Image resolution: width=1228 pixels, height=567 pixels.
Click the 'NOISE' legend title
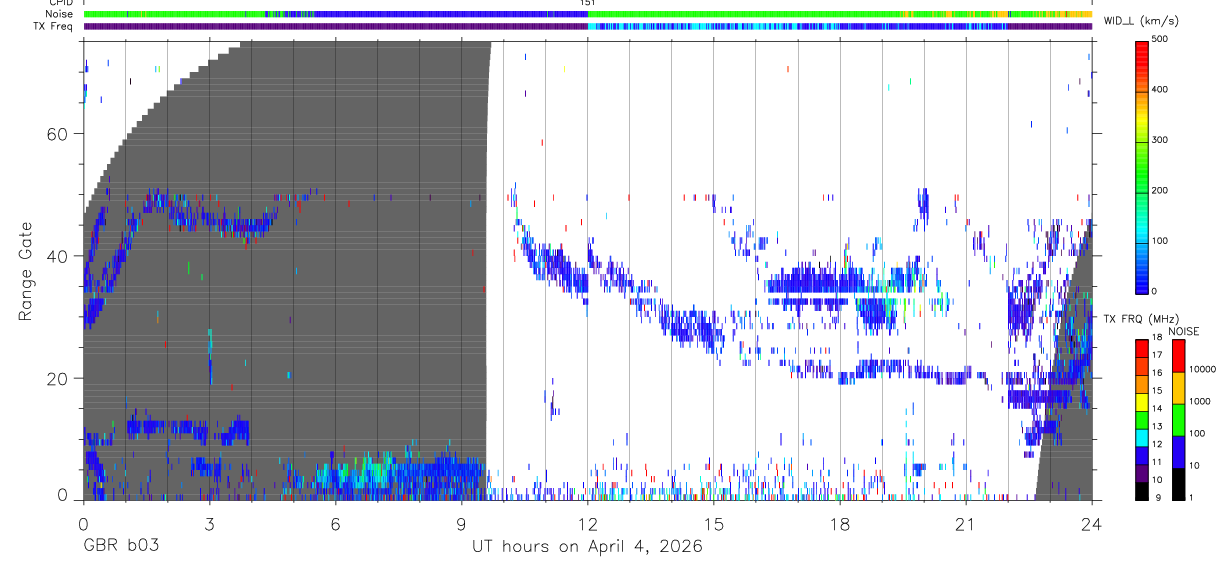(x=1184, y=331)
